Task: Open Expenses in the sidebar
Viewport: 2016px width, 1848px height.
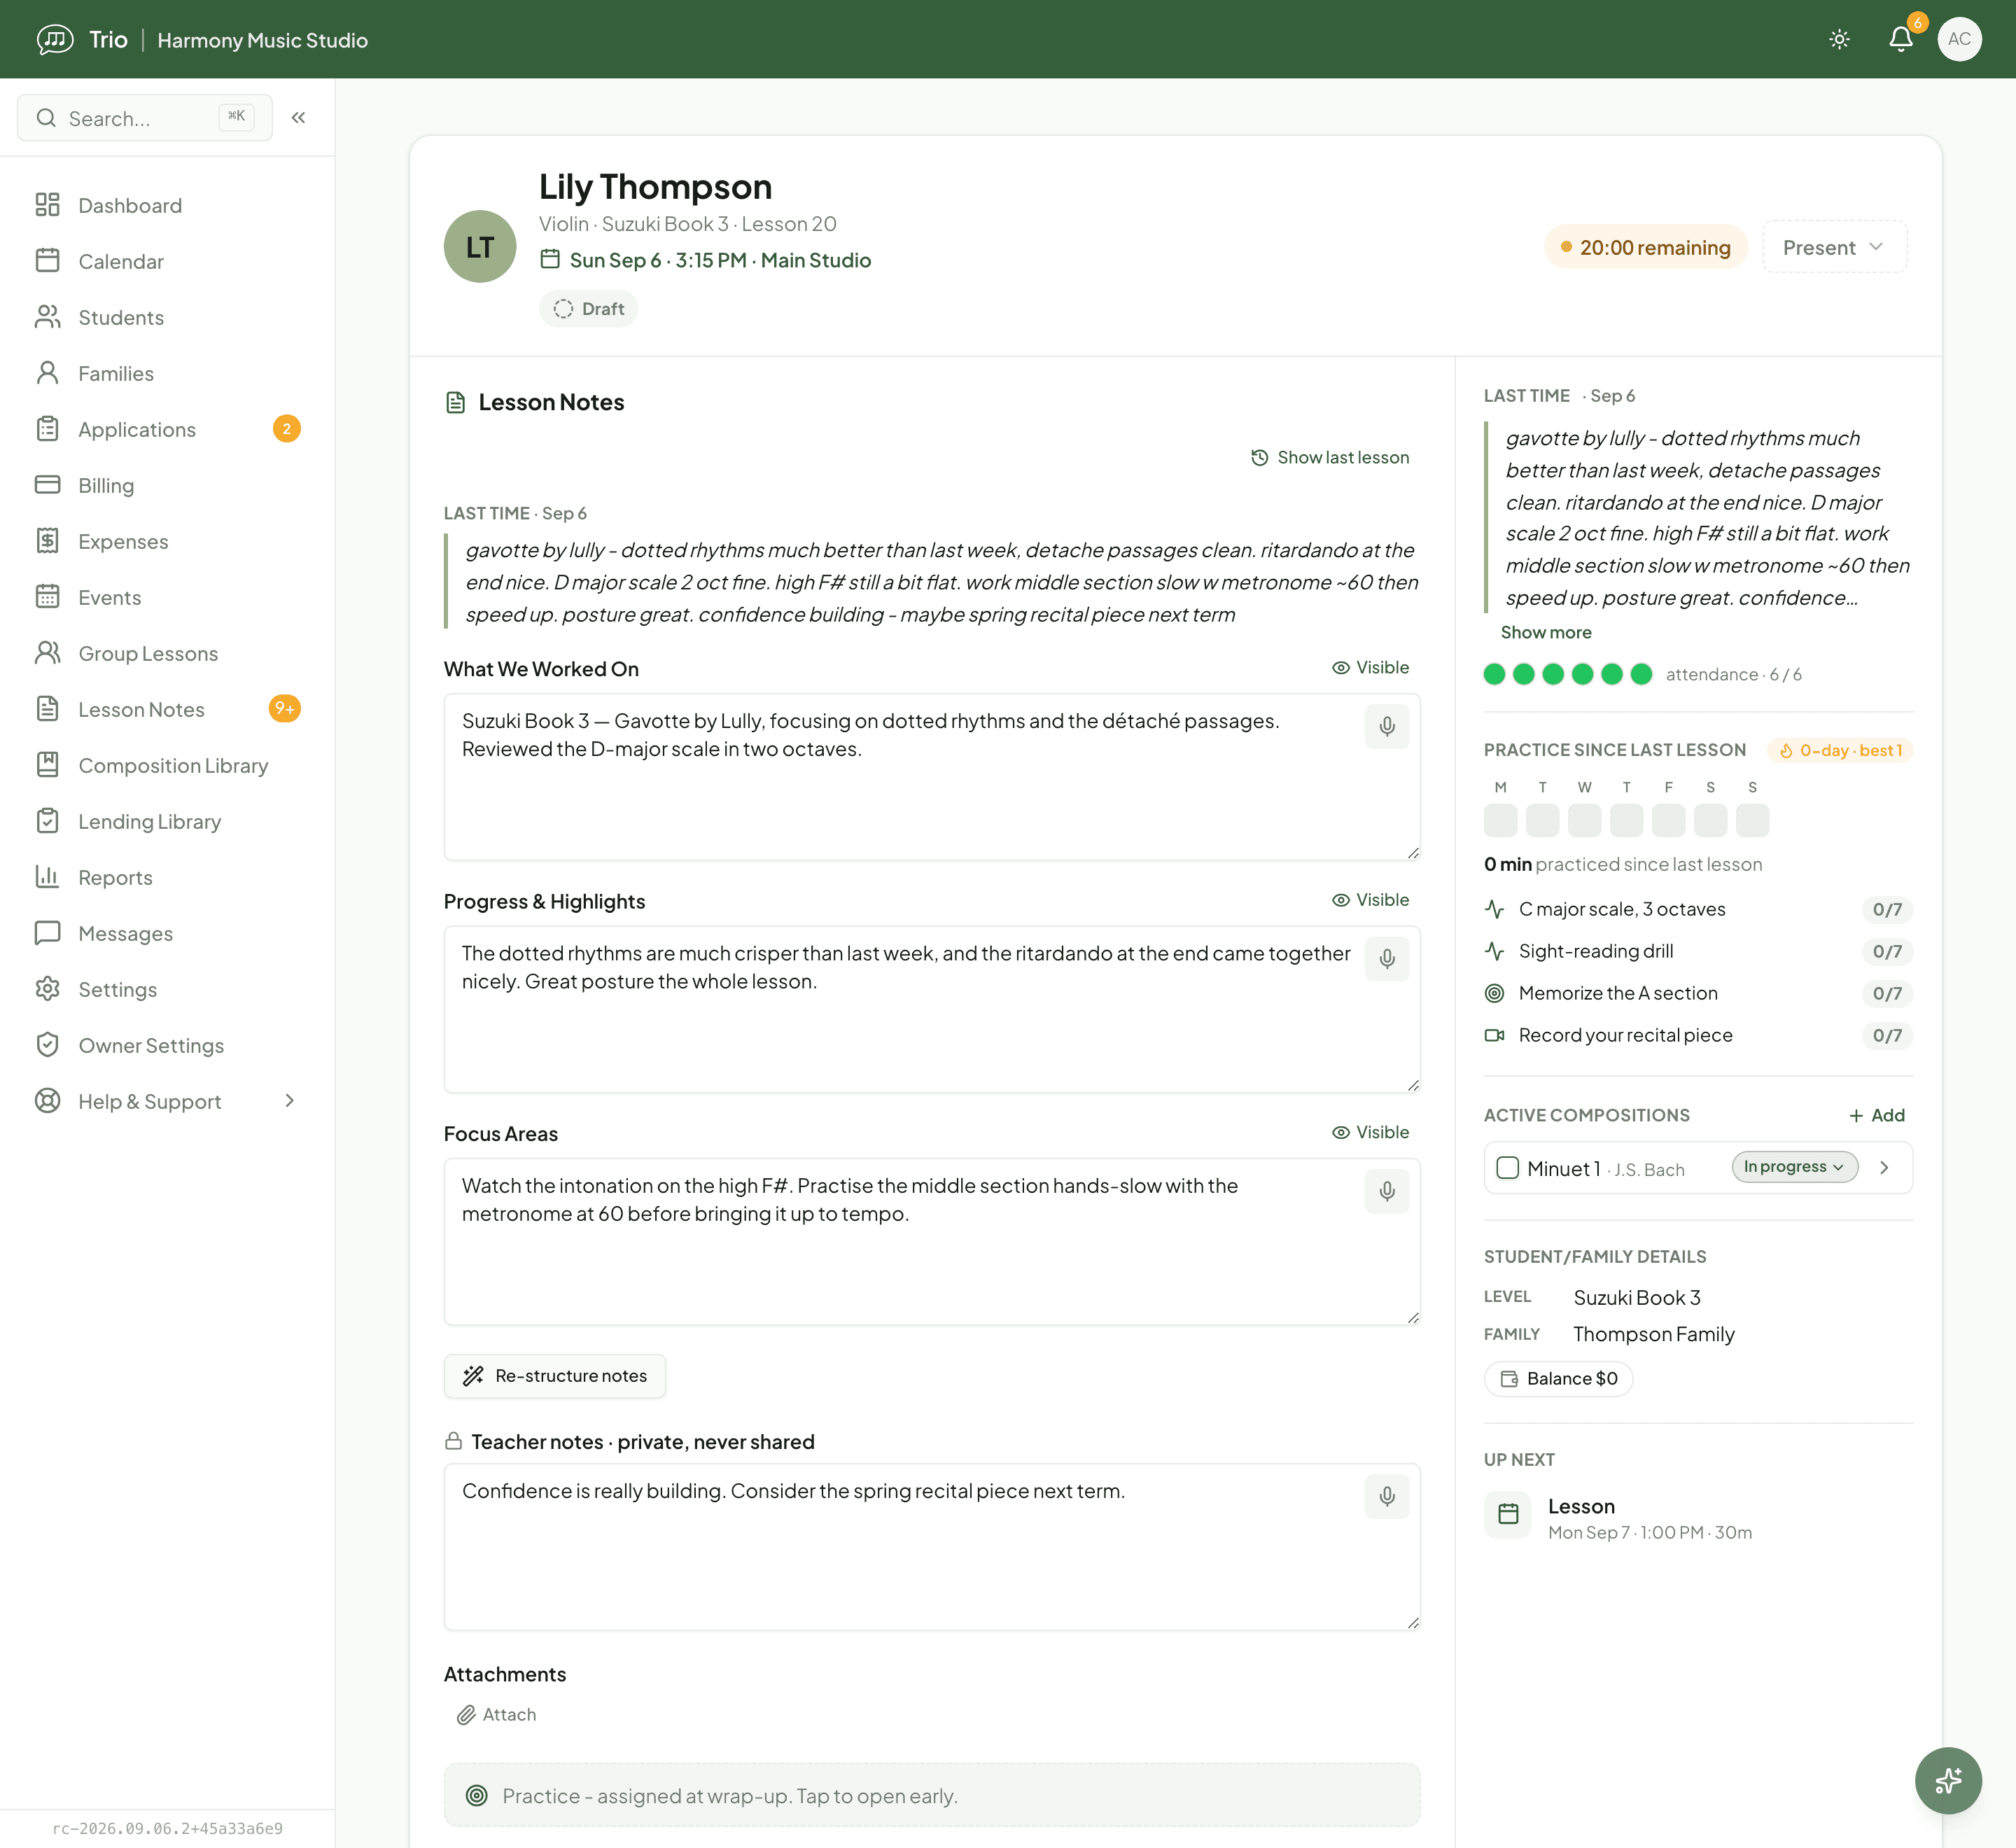Action: click(167, 541)
